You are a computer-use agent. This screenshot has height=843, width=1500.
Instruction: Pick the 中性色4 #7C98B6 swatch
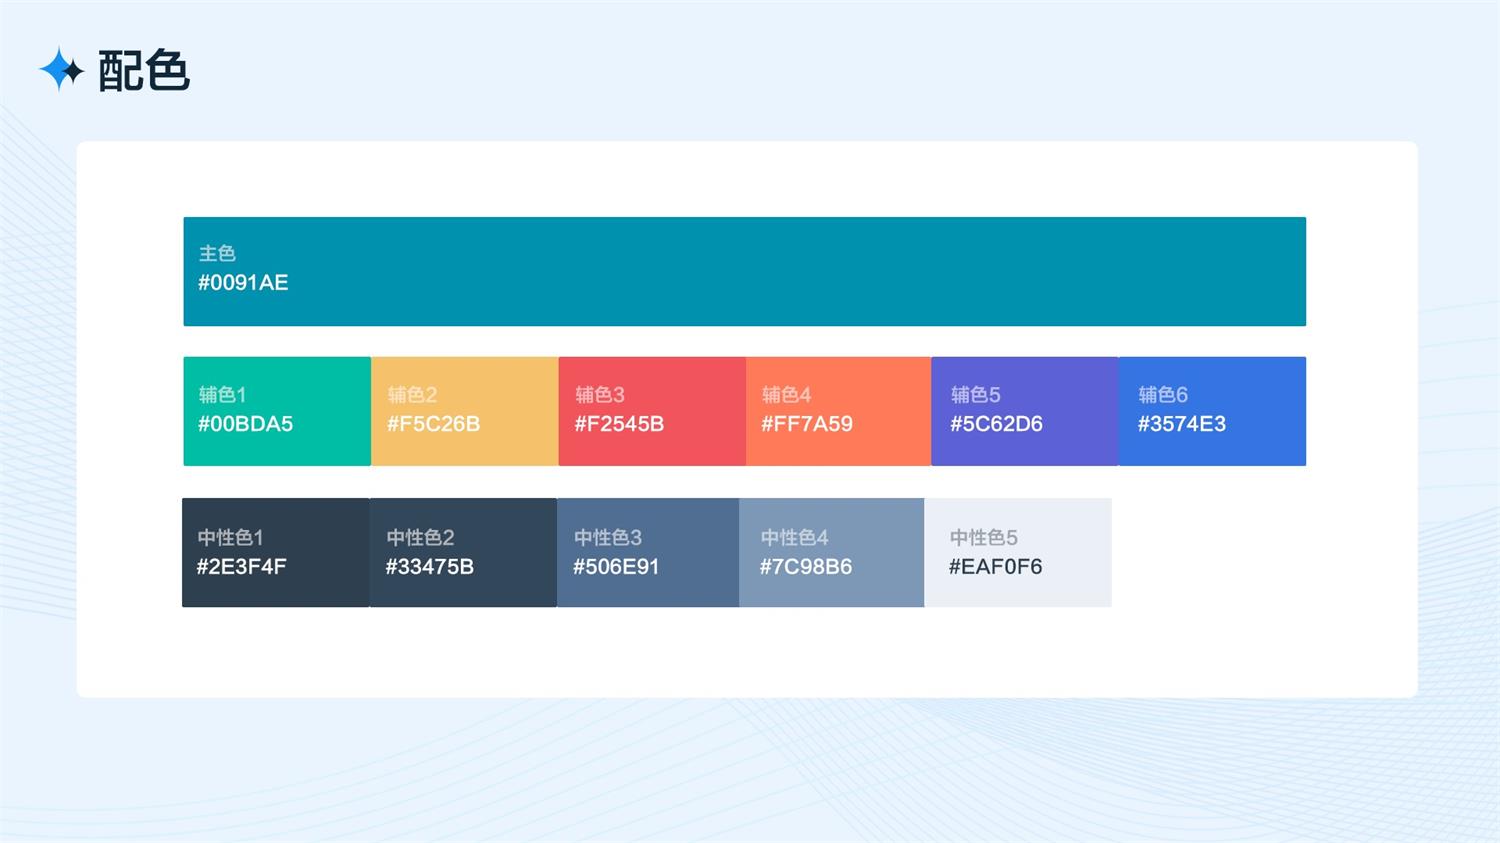(x=832, y=552)
